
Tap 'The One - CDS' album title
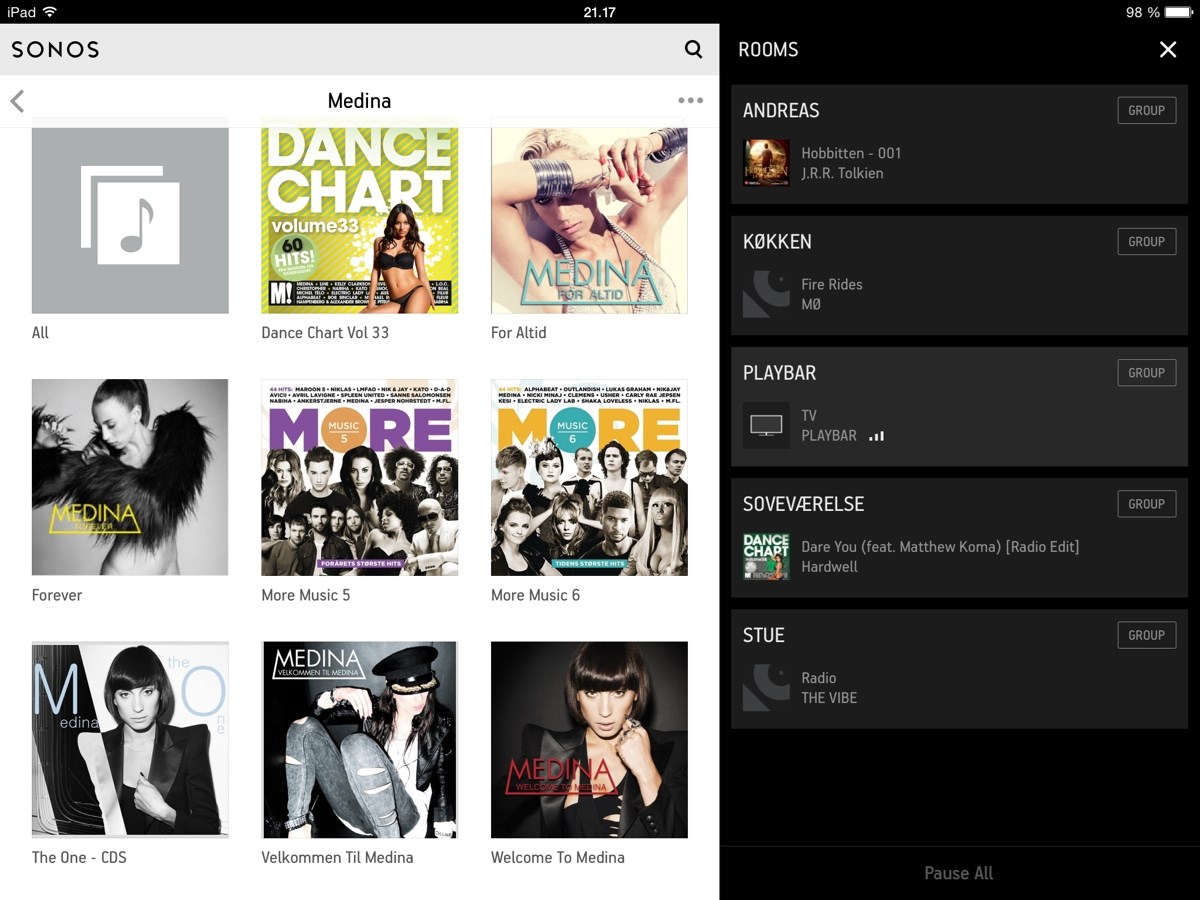(79, 857)
